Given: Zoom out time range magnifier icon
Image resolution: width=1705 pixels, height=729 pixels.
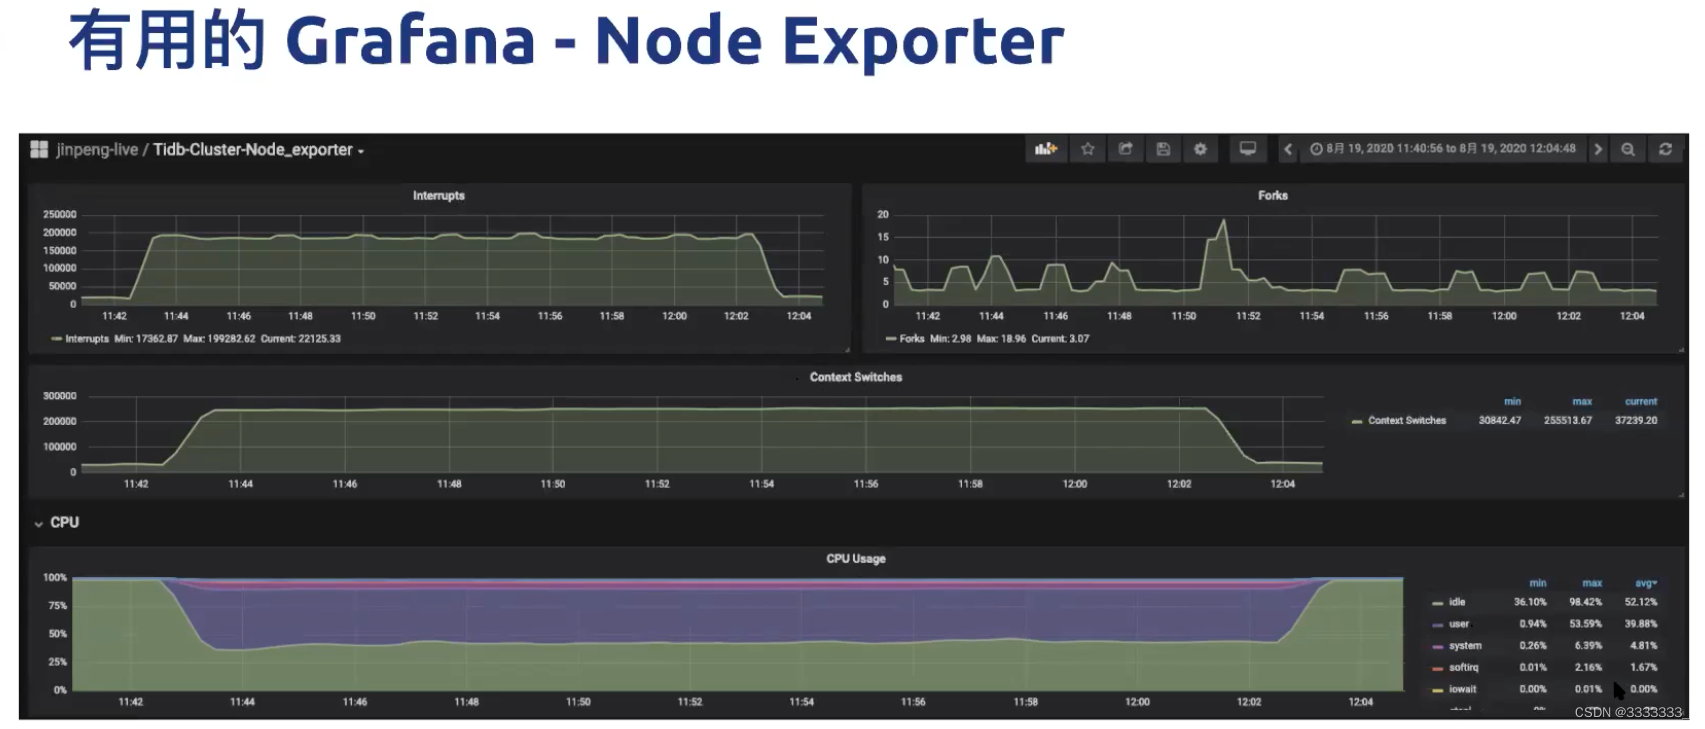Looking at the screenshot, I should (1628, 149).
